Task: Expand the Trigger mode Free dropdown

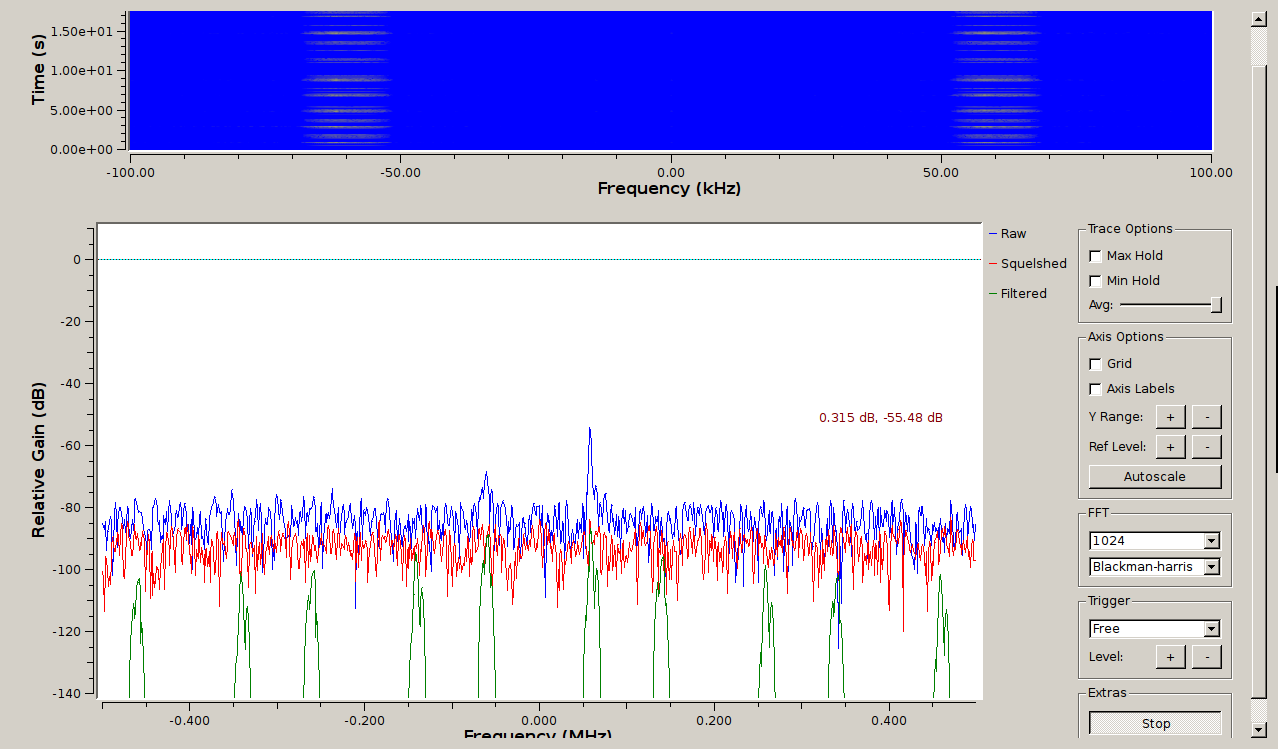Action: coord(1155,629)
